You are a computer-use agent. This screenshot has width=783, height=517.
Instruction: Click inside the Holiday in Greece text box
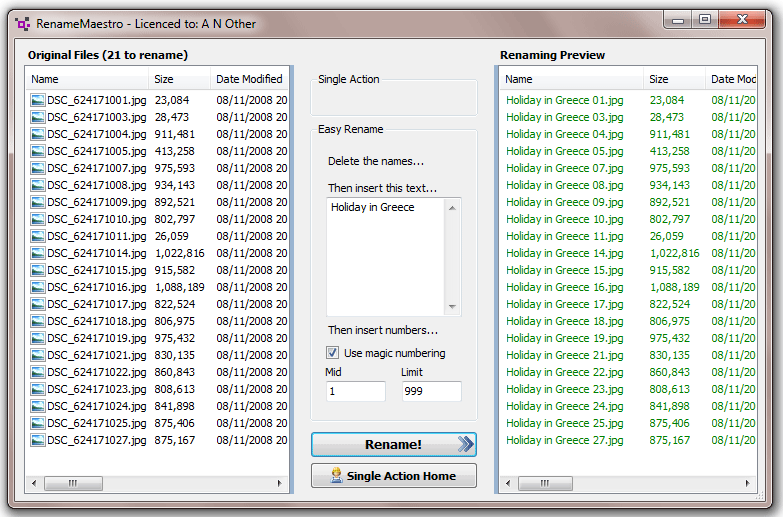386,257
